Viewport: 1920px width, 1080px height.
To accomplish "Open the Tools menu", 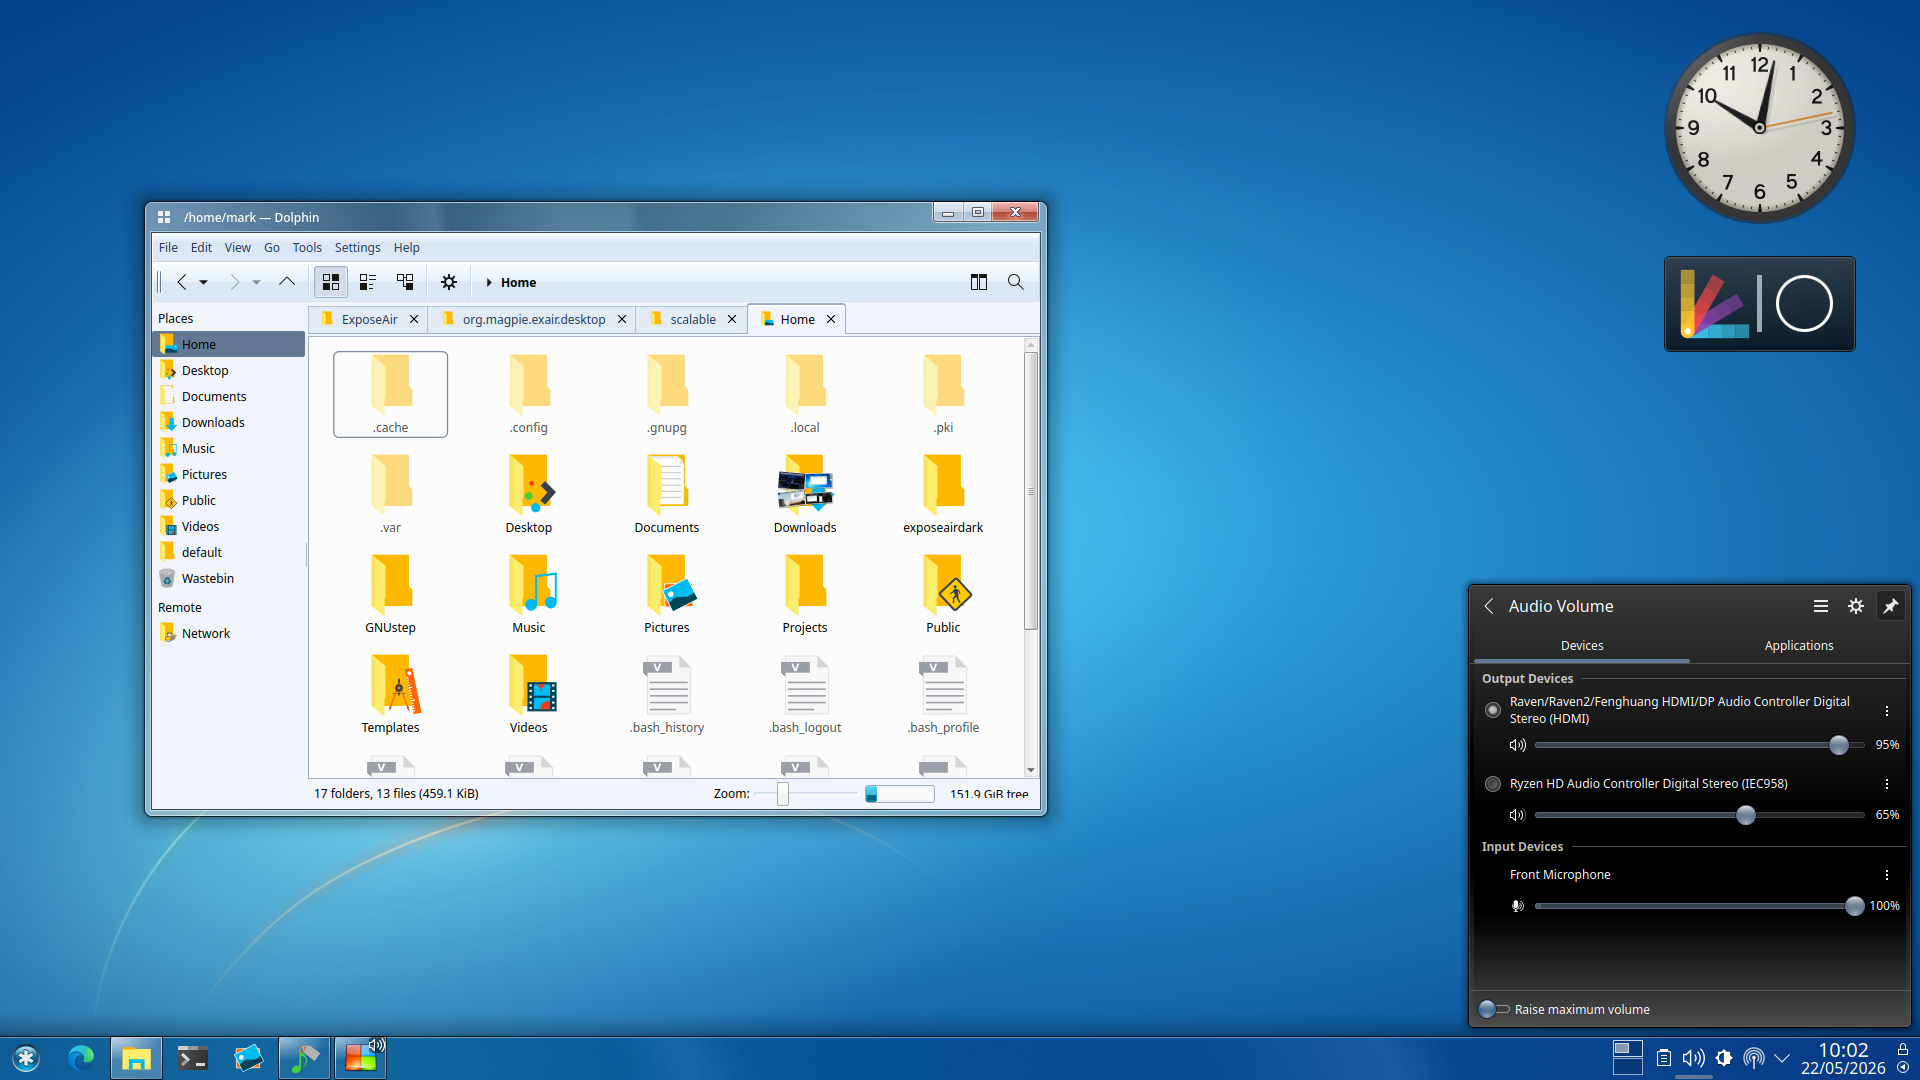I will coord(307,247).
